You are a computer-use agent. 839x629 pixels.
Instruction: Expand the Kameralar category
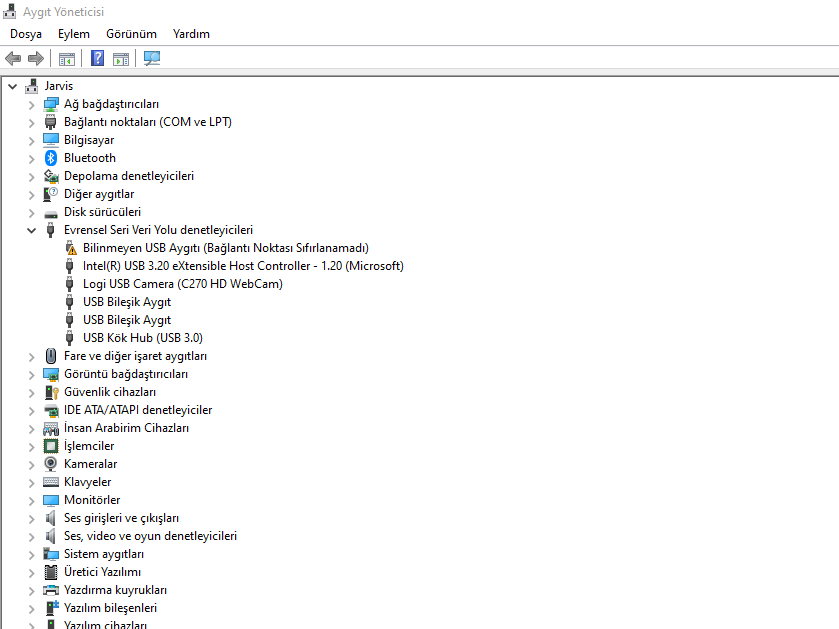pos(32,465)
